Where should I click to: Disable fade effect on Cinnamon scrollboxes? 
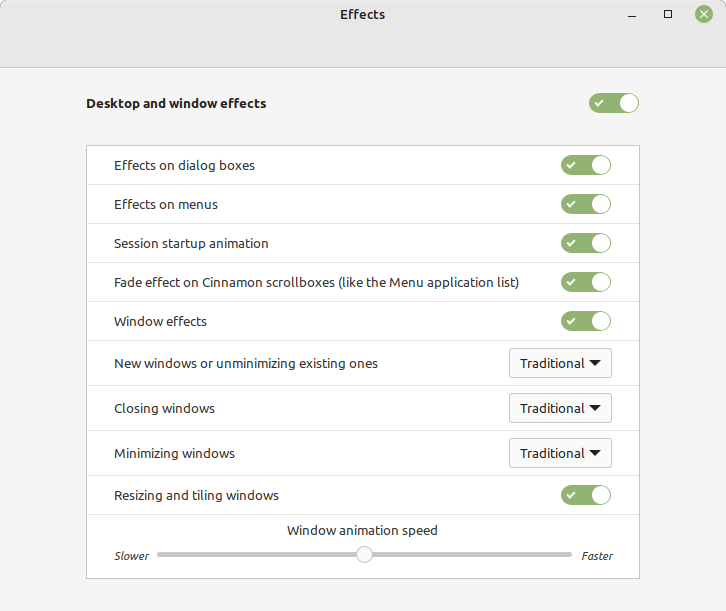585,282
